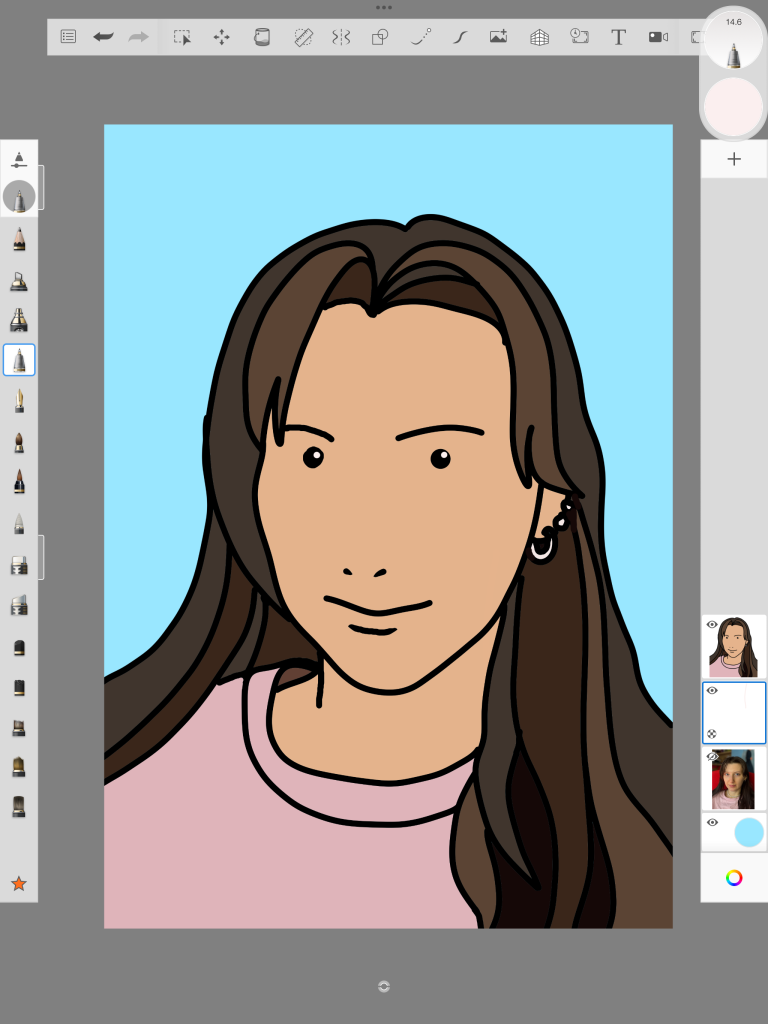The width and height of the screenshot is (768, 1024).
Task: Expand the brush library settings at palette top
Action: 19,159
